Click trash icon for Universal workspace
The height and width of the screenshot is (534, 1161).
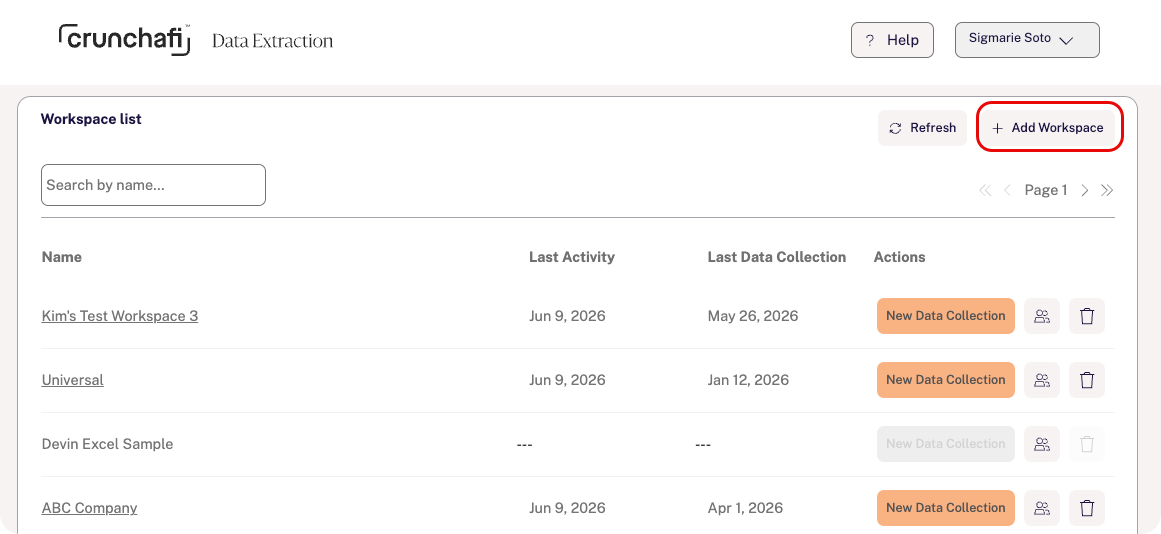1087,380
